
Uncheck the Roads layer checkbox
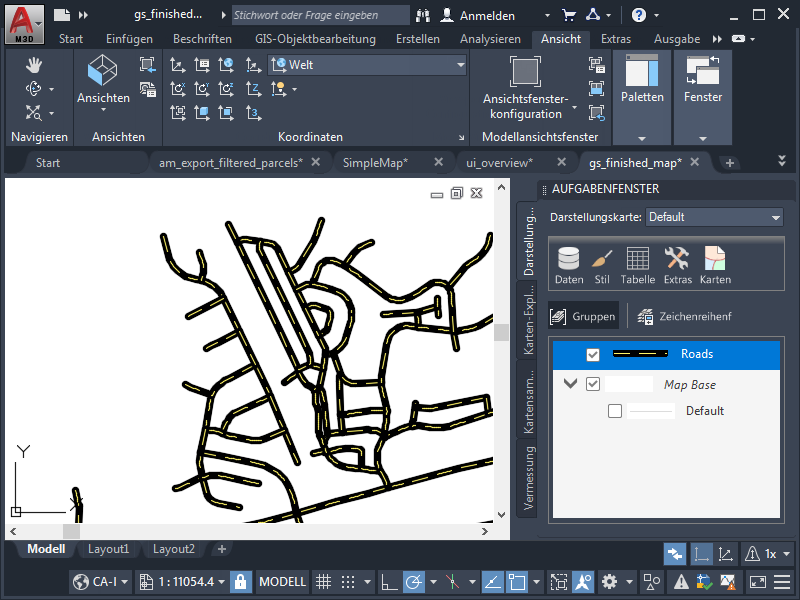[x=593, y=355]
